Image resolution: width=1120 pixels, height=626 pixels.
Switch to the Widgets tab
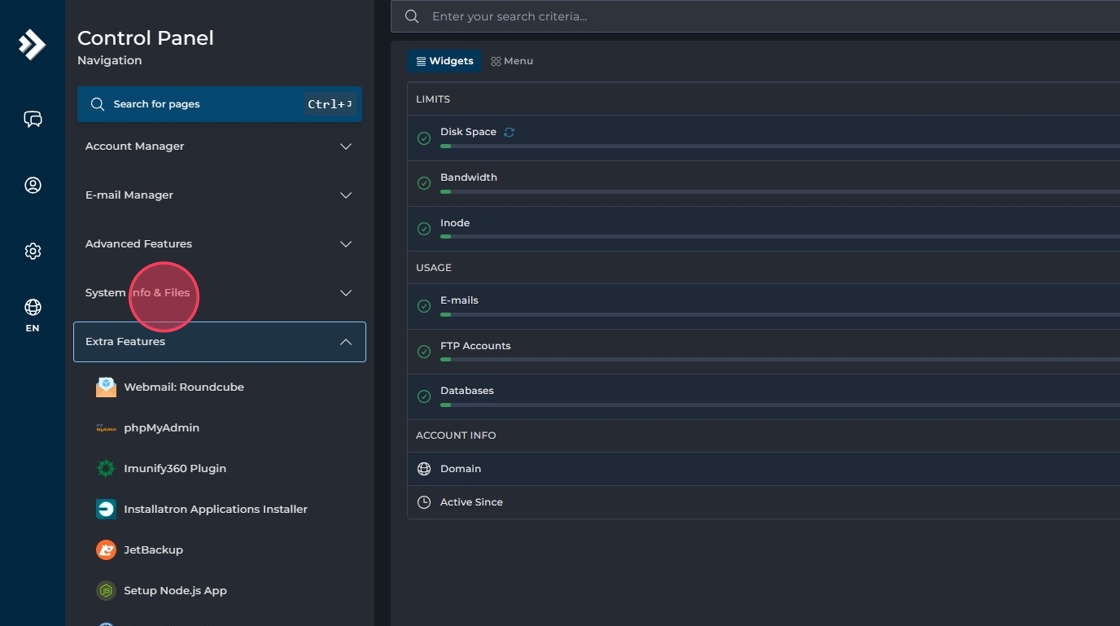click(445, 61)
